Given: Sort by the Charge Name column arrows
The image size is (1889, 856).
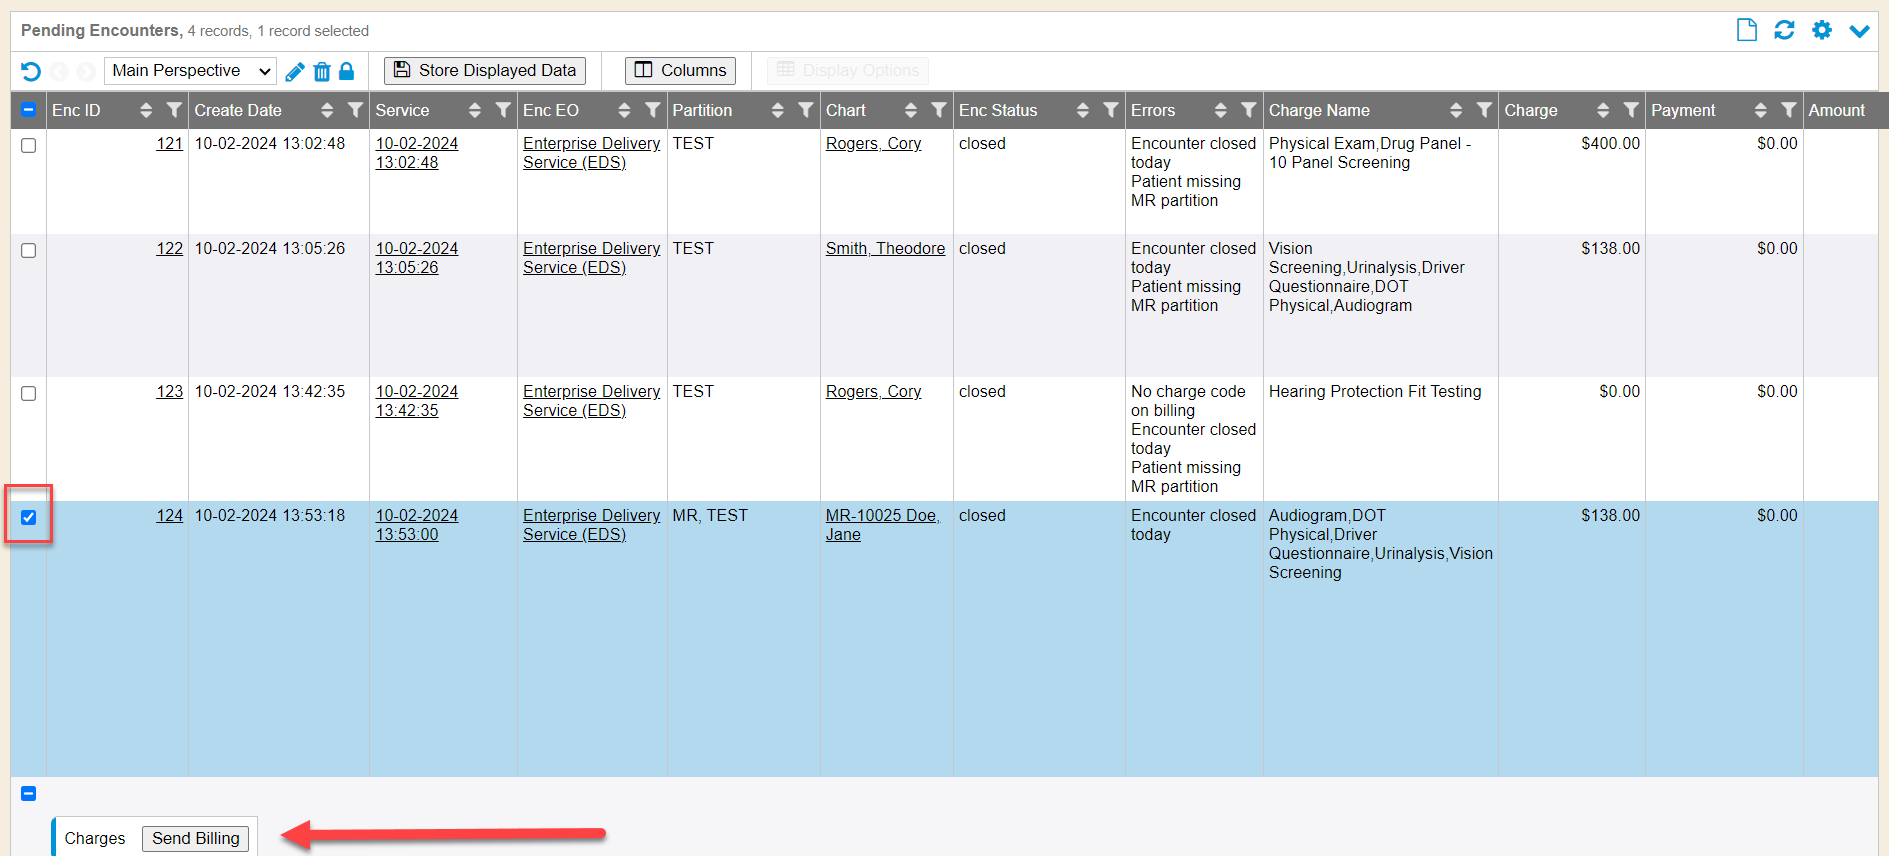Looking at the screenshot, I should 1456,110.
